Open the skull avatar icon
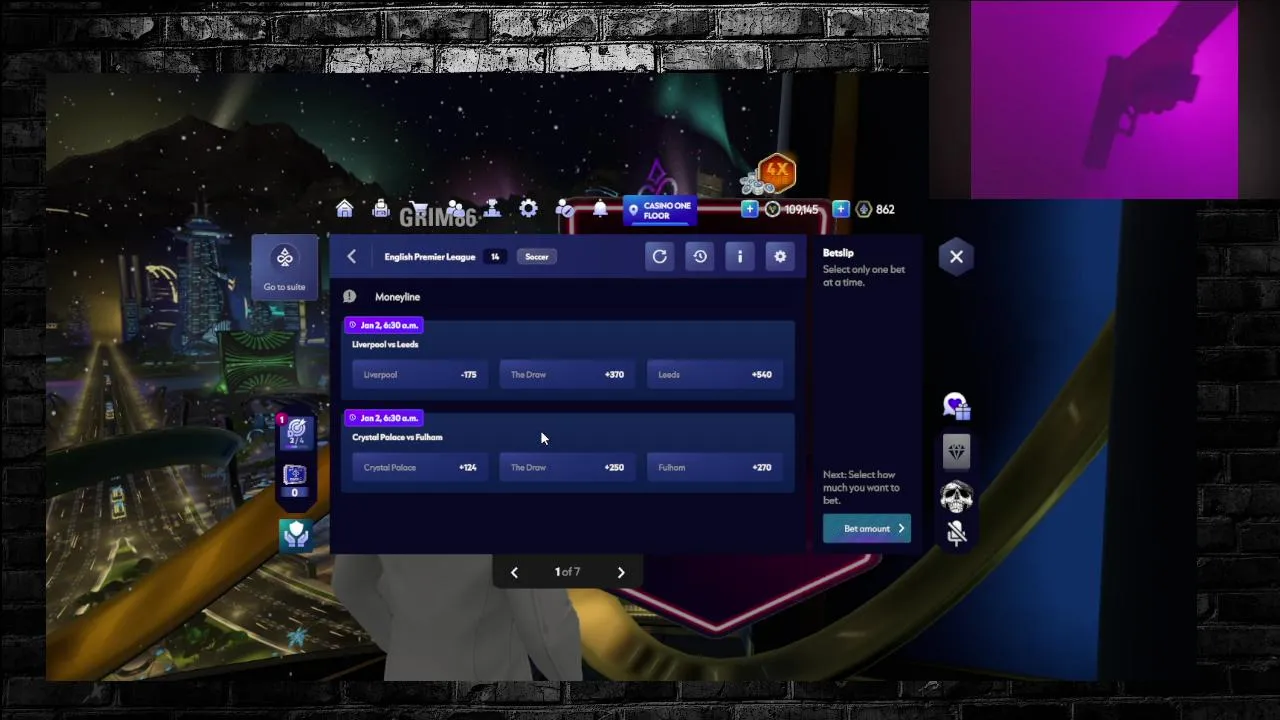This screenshot has height=720, width=1280. (x=956, y=496)
